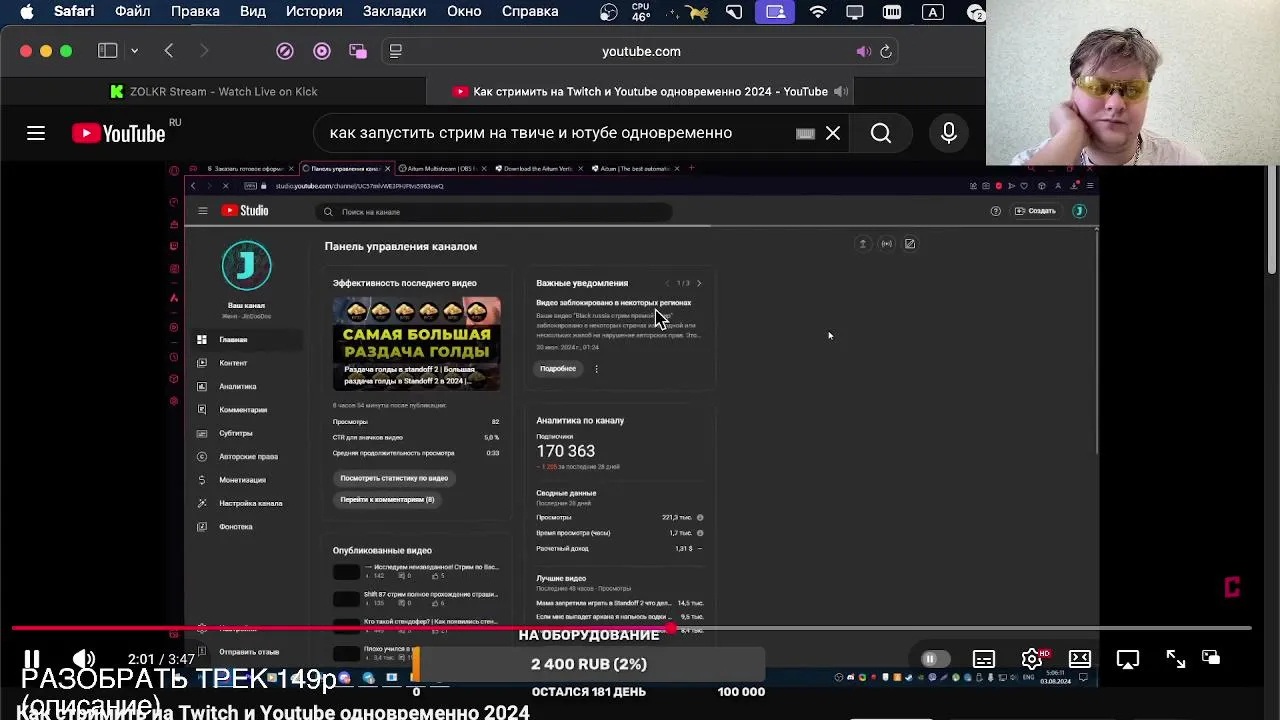This screenshot has height=720, width=1280.
Task: Click the go live icon in Studio dashboard
Action: 886,244
